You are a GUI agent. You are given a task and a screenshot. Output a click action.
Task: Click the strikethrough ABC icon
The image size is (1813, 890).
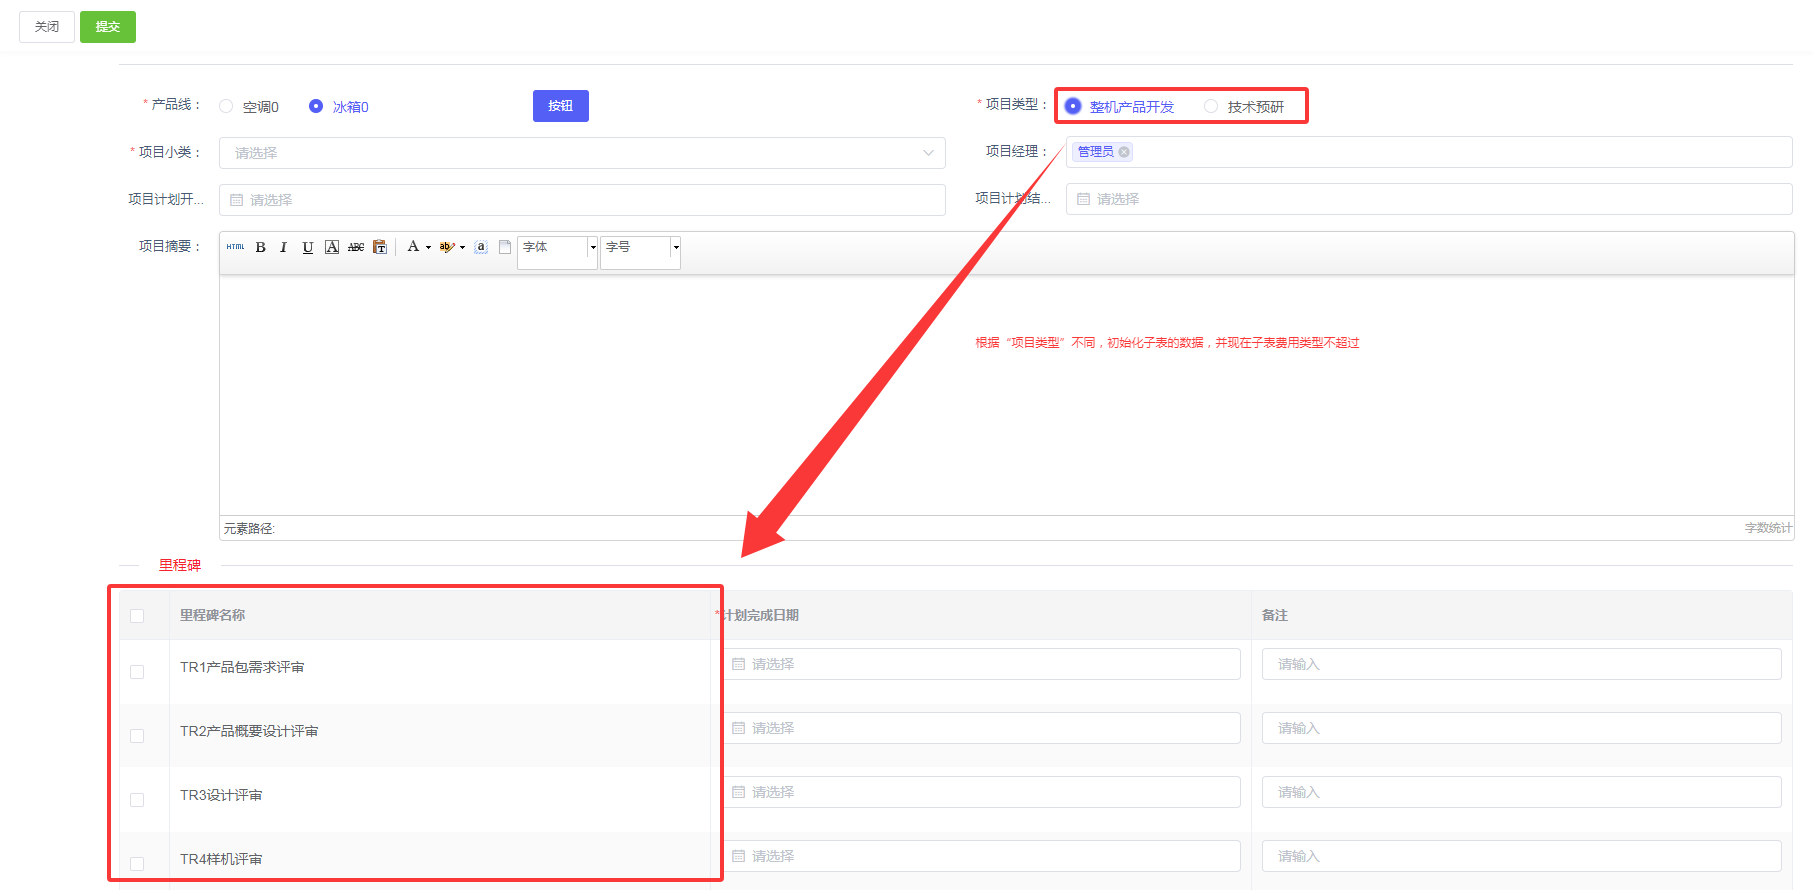pyautogui.click(x=355, y=247)
